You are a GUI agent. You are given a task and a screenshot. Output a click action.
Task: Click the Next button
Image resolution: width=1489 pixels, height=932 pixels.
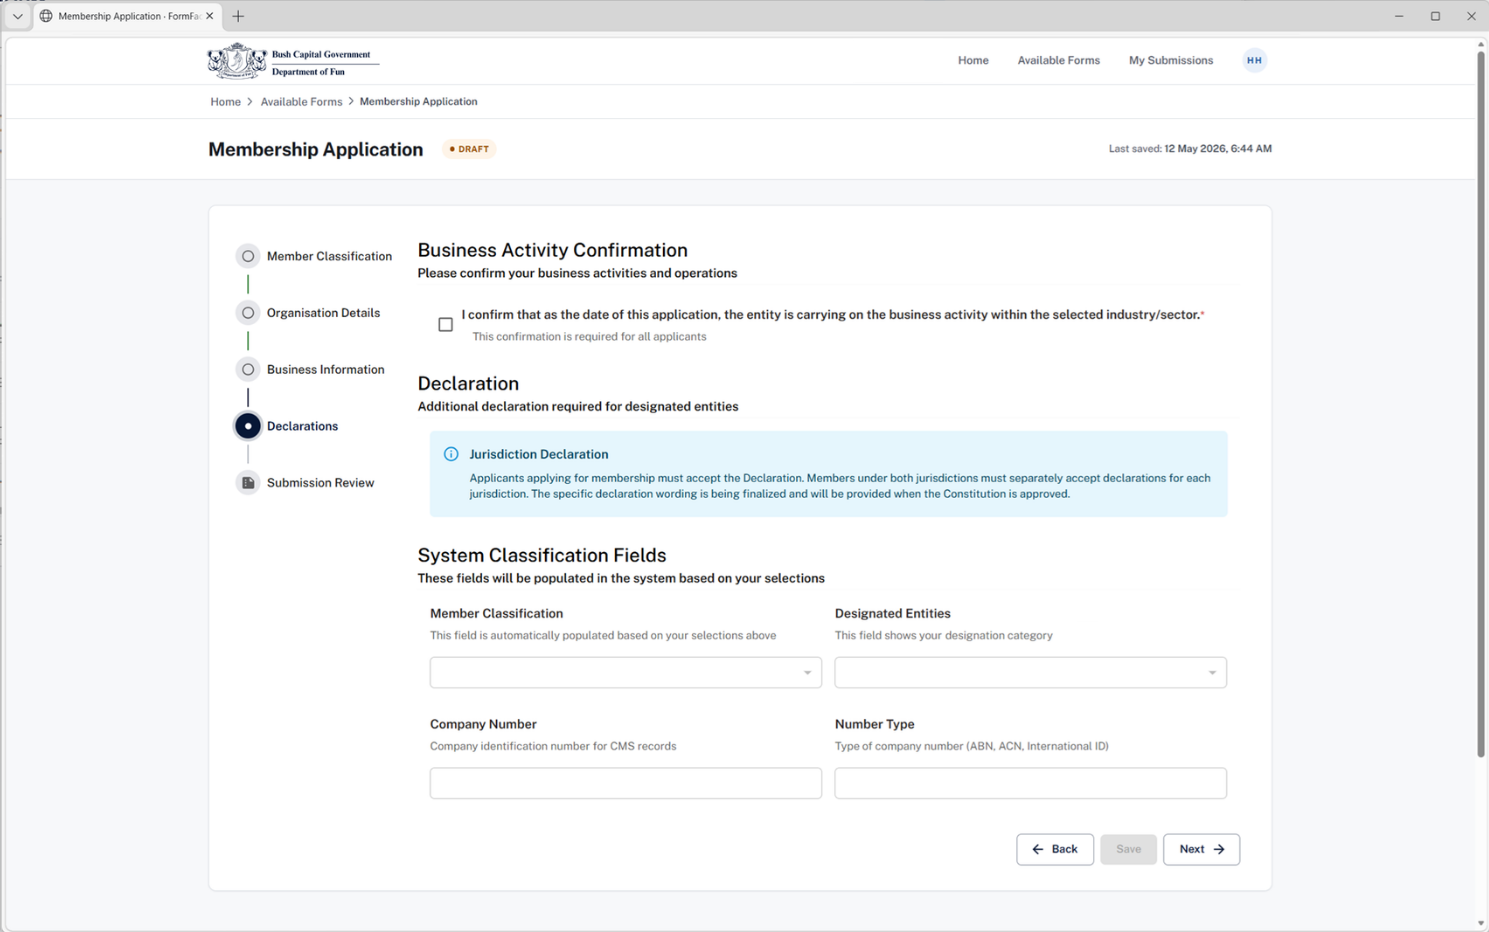tap(1201, 849)
